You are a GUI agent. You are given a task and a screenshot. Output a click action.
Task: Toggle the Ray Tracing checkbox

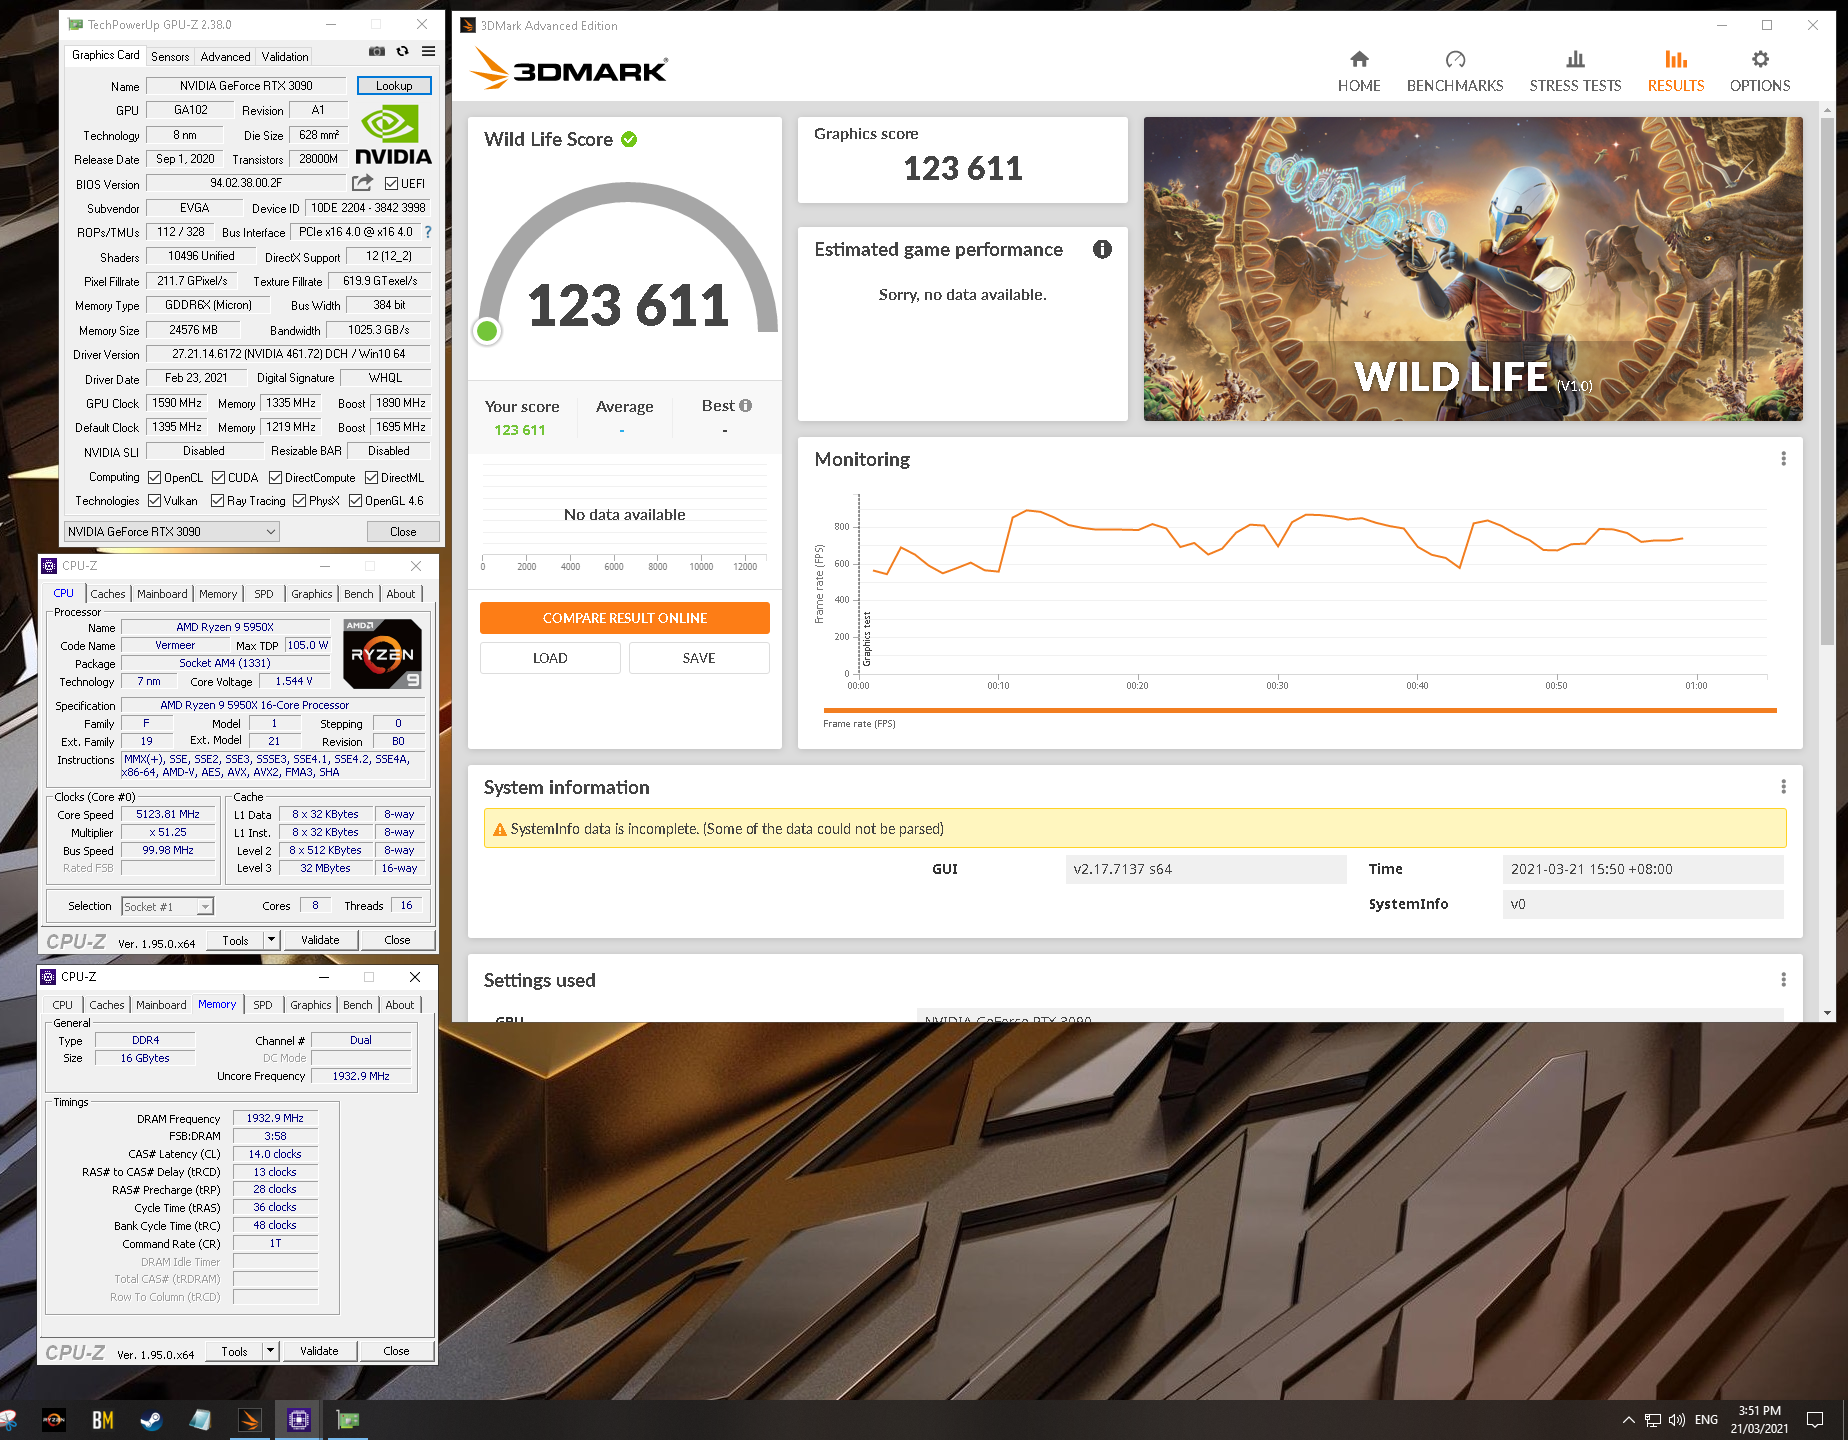click(217, 501)
